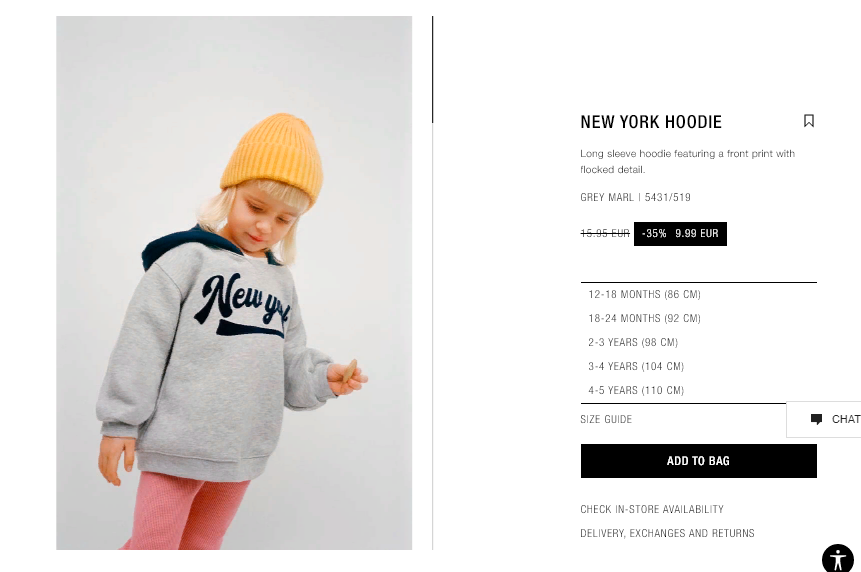The image size is (861, 572).
Task: Open Delivery, Exchanges and Returns info
Action: pos(667,534)
